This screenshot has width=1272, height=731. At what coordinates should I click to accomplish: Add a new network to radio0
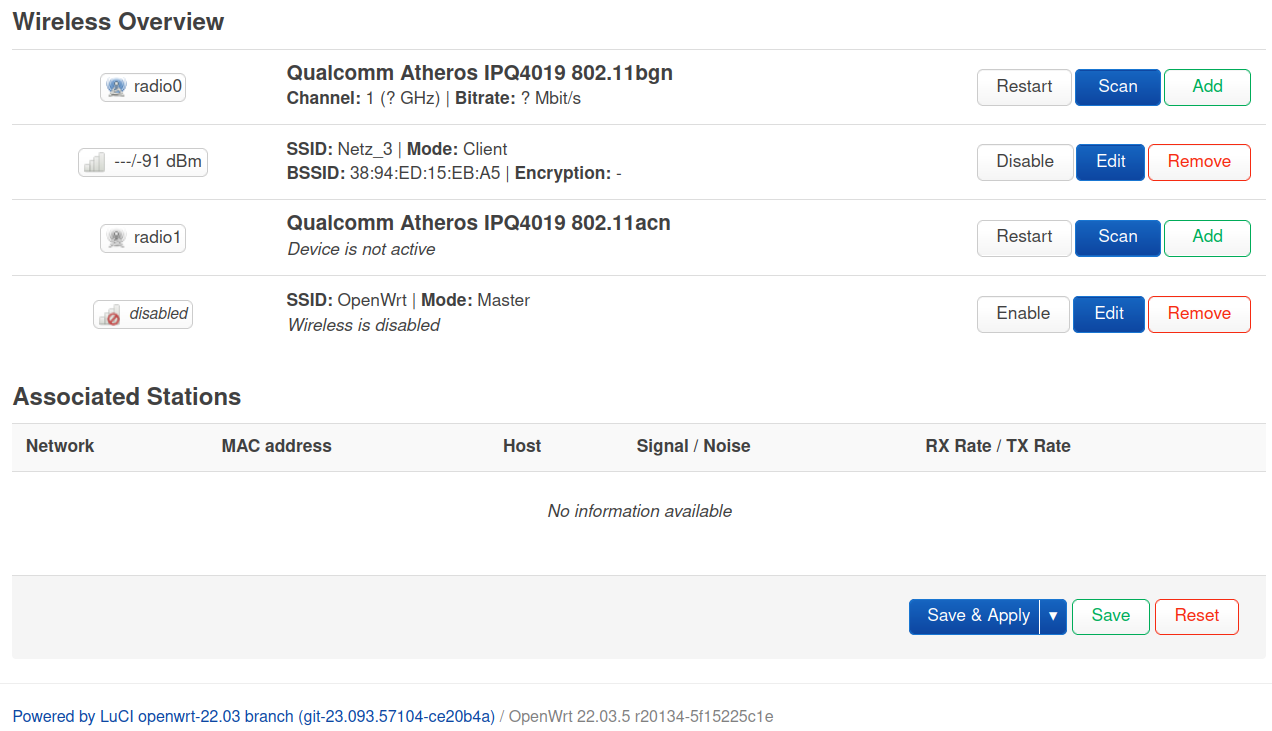(x=1207, y=87)
